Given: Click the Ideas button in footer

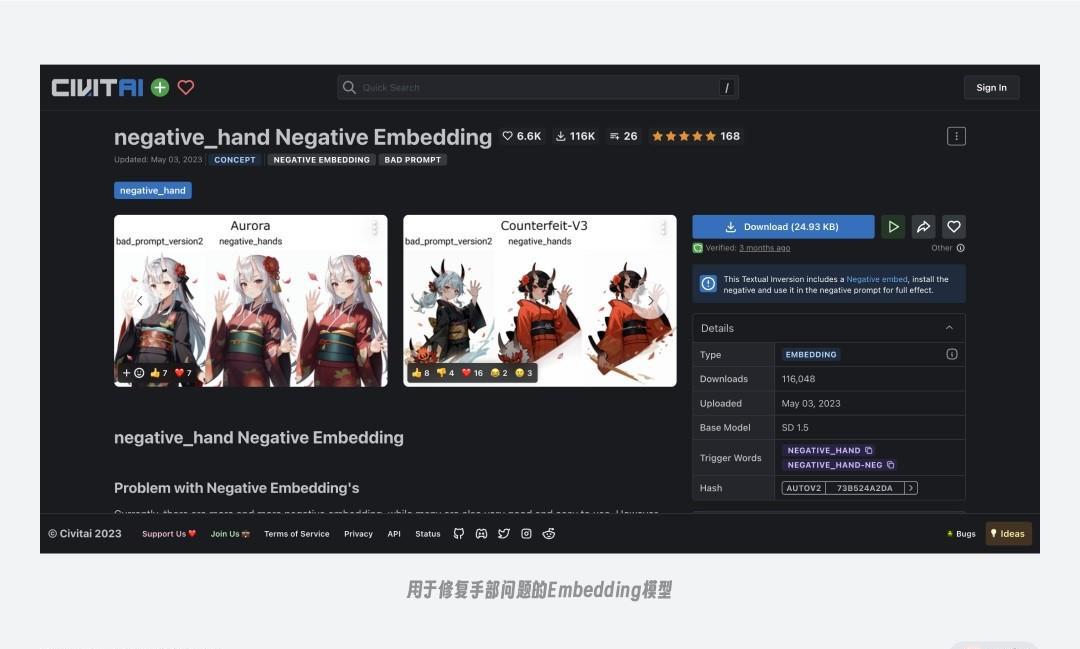Looking at the screenshot, I should coord(1008,534).
